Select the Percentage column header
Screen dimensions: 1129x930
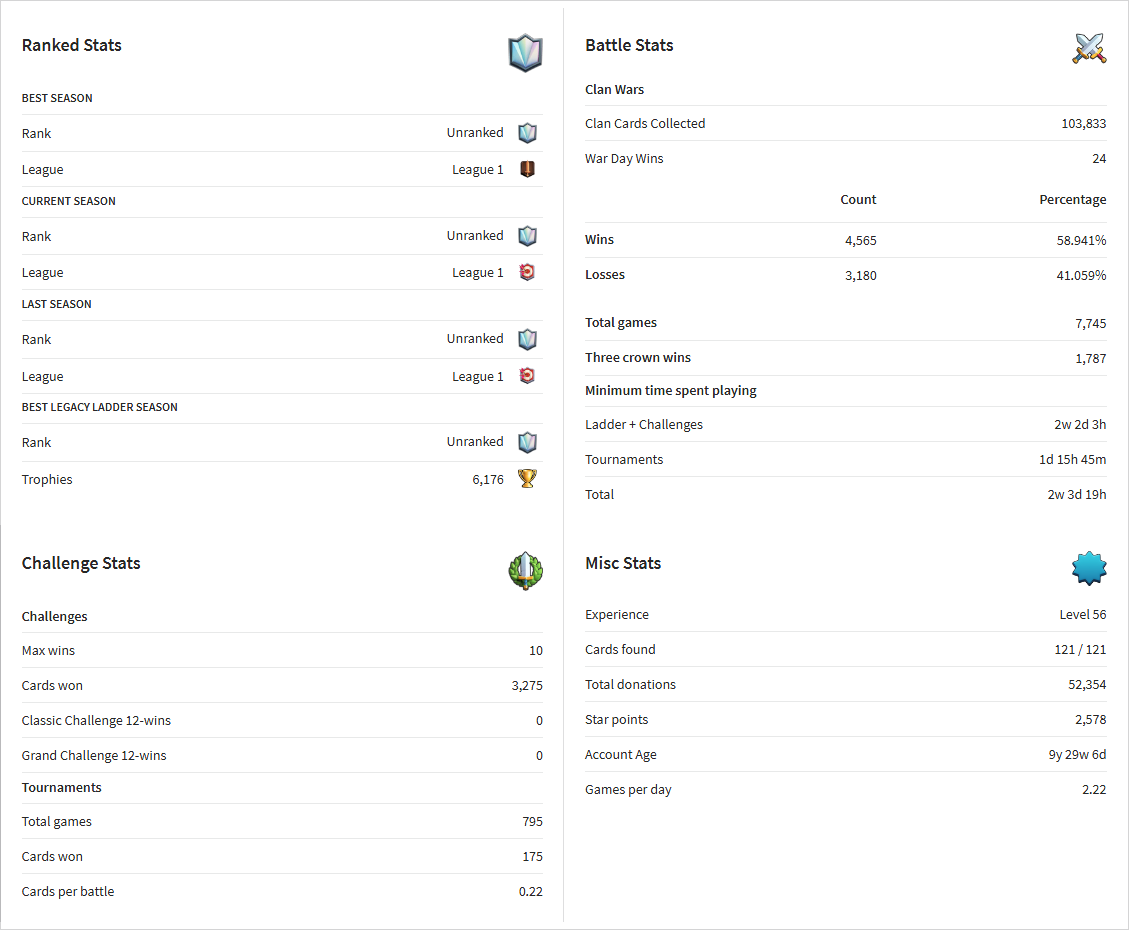point(1072,199)
